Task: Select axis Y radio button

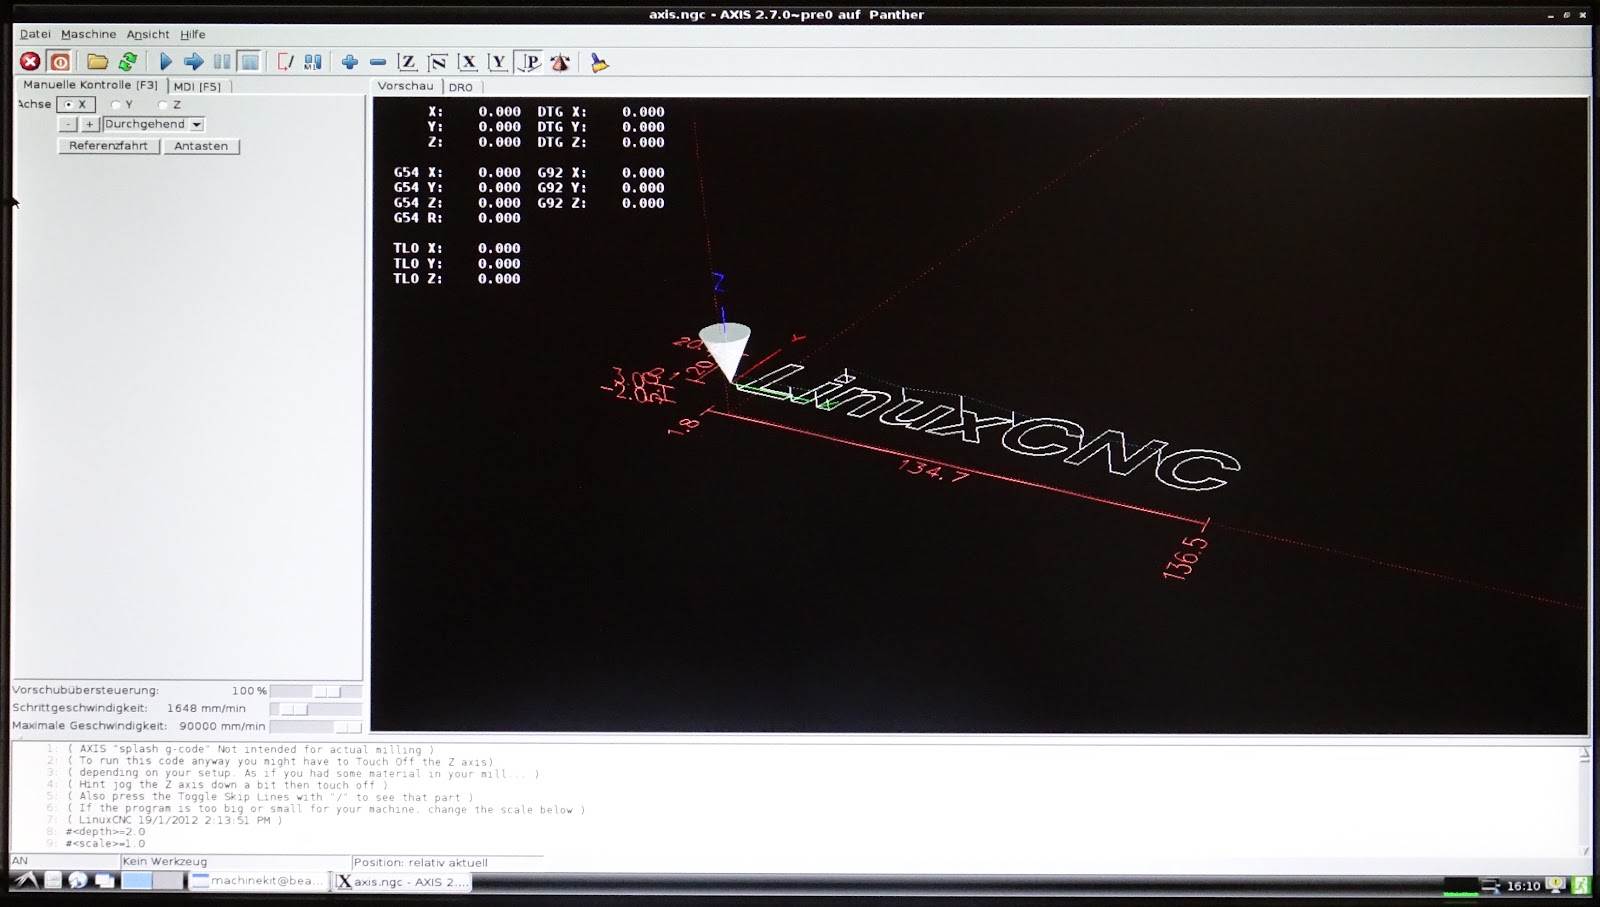Action: click(122, 104)
